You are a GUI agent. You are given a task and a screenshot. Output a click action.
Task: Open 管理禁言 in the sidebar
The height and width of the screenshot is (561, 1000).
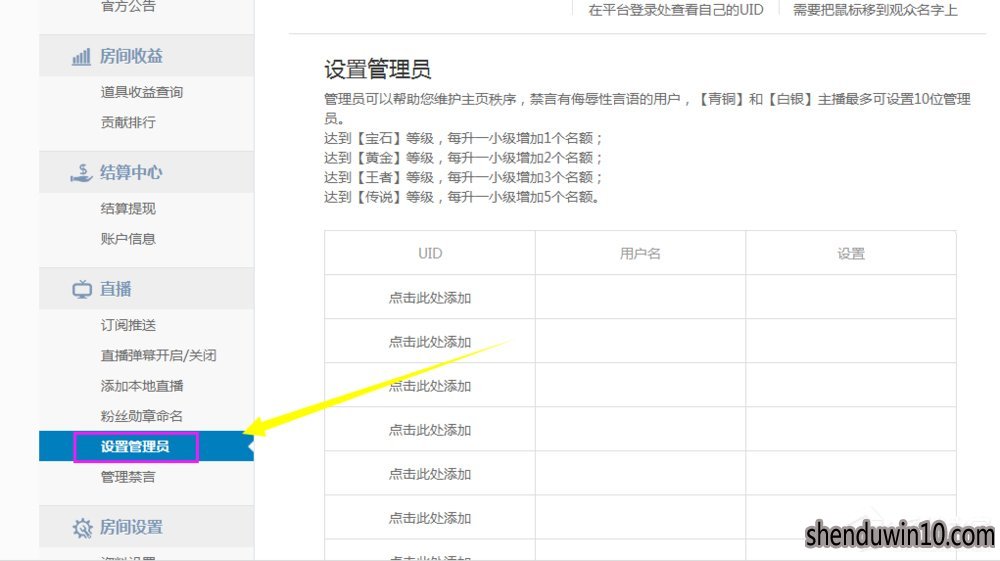click(128, 477)
